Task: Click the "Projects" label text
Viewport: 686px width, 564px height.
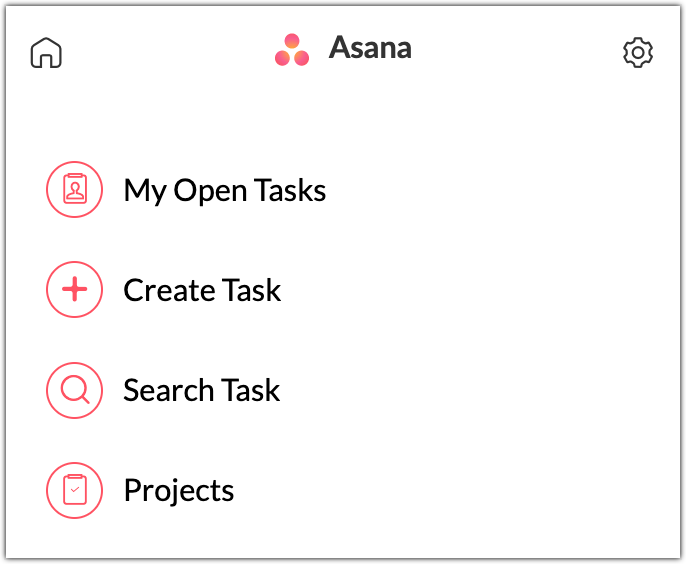Action: pyautogui.click(x=178, y=490)
